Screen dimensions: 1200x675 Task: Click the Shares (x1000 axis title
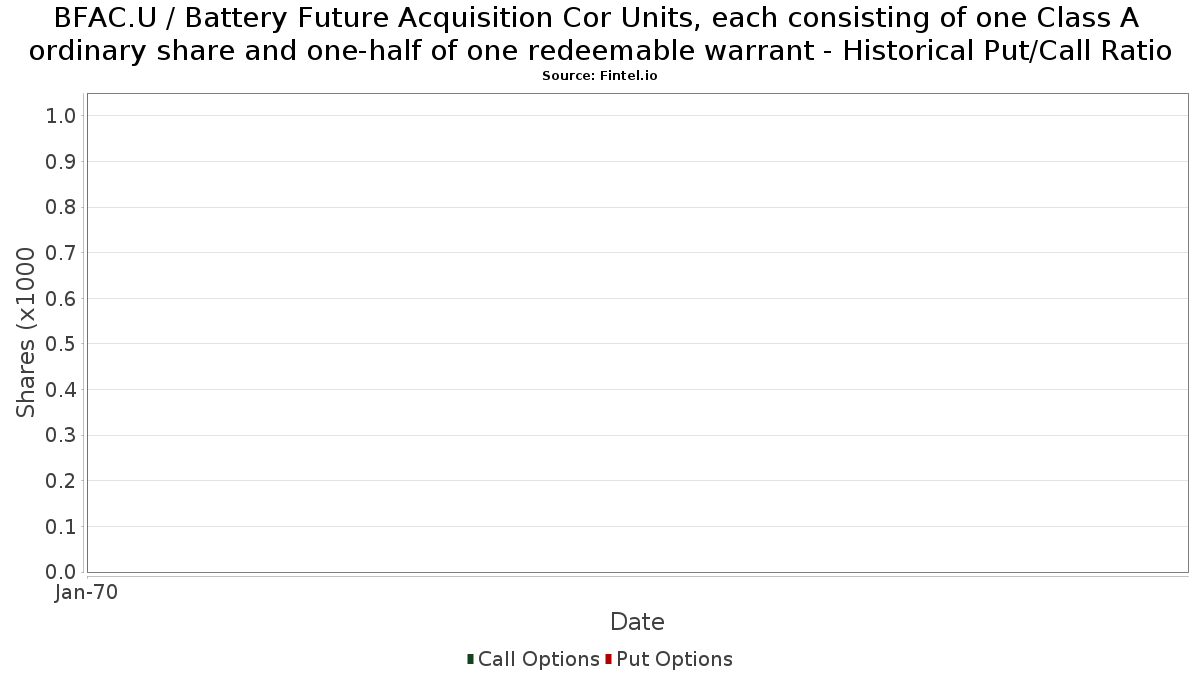coord(26,333)
